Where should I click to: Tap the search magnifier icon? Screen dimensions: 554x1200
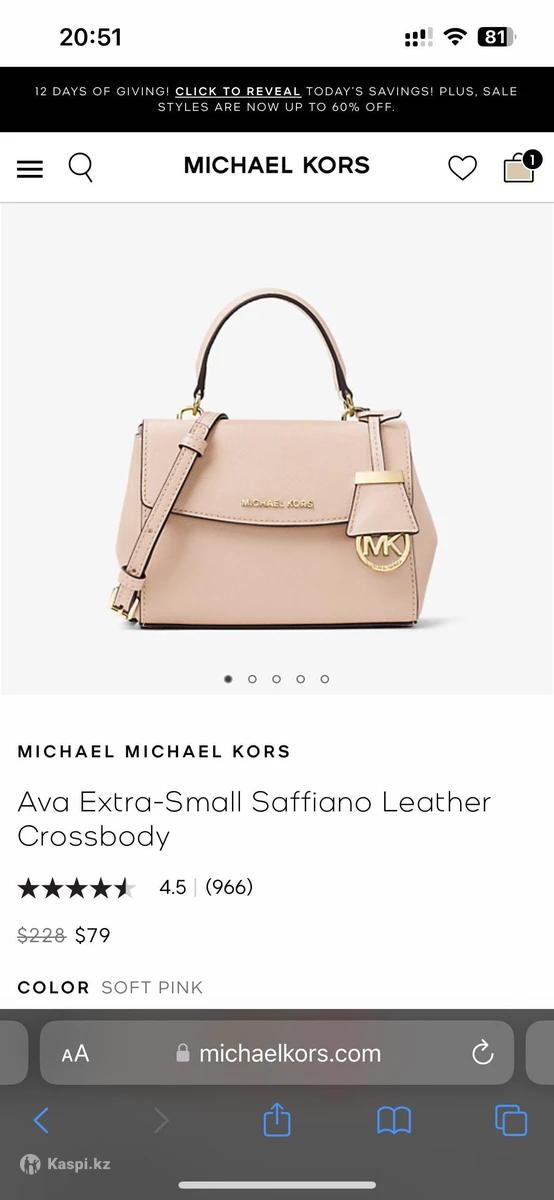tap(81, 167)
